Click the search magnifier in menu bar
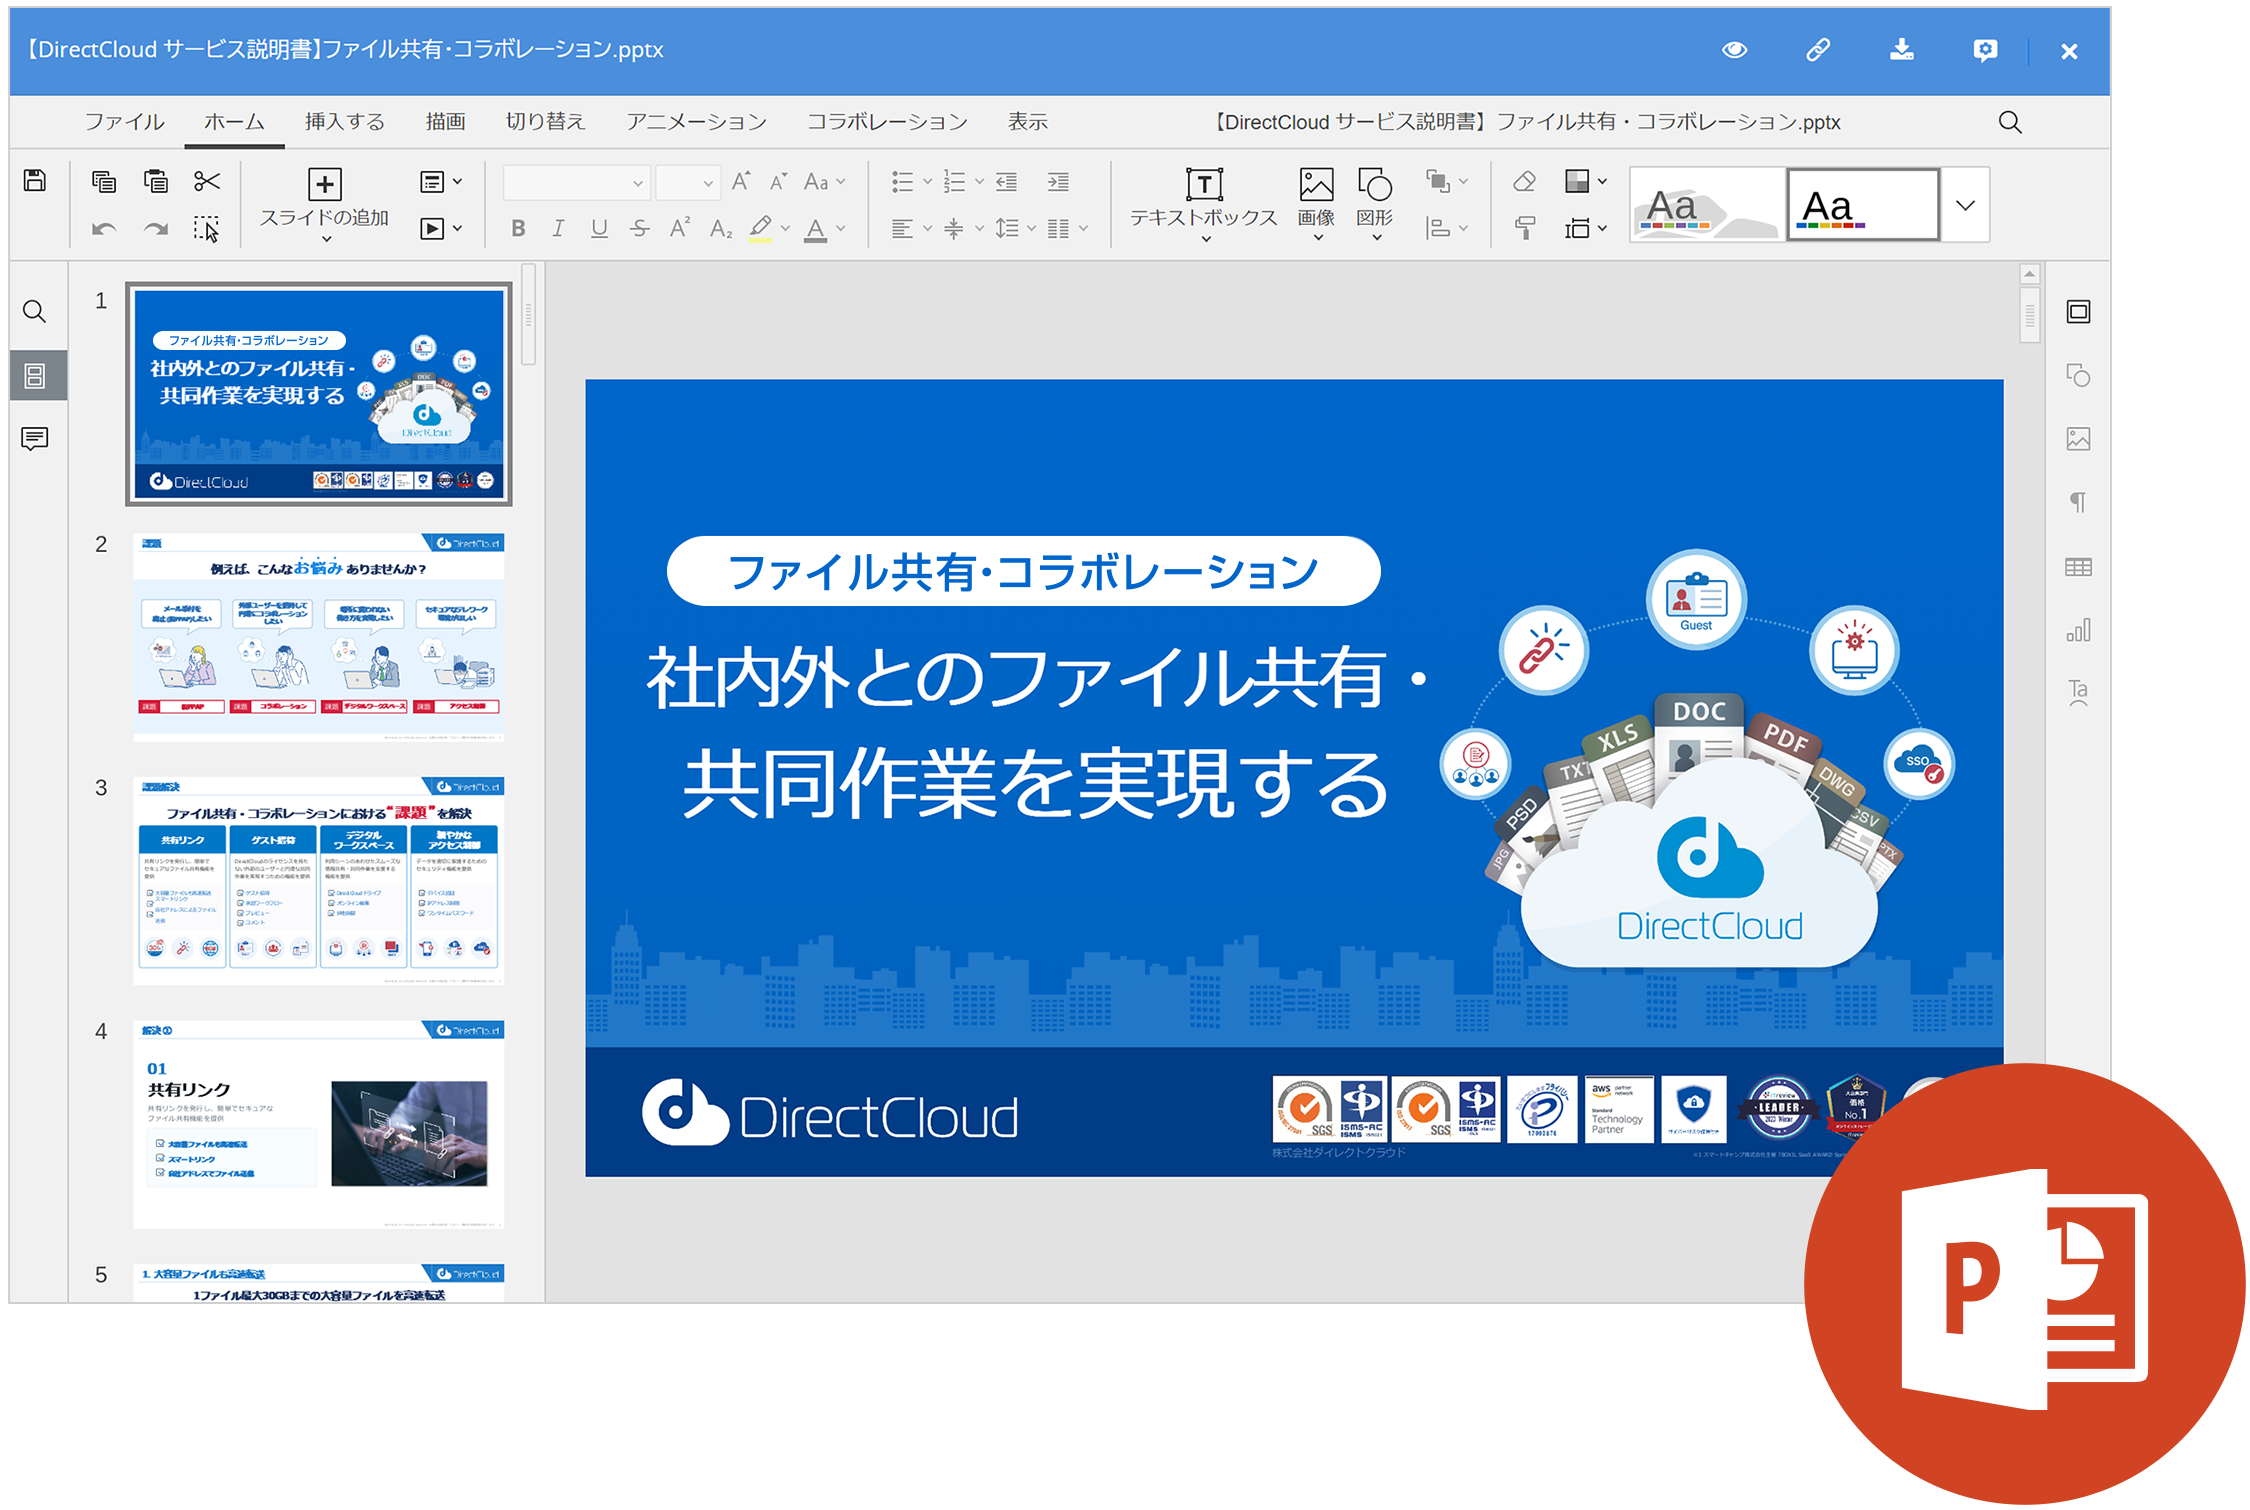 tap(2010, 122)
